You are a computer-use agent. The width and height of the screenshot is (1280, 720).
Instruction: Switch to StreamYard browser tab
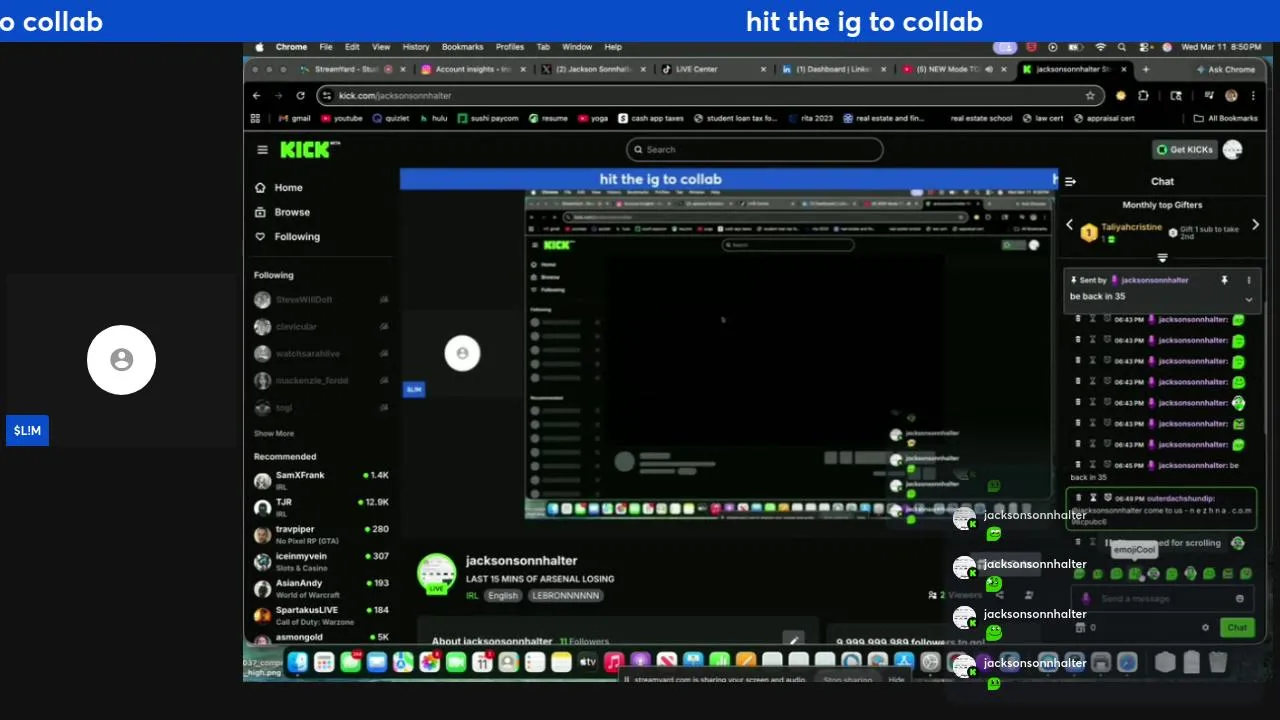coord(351,70)
